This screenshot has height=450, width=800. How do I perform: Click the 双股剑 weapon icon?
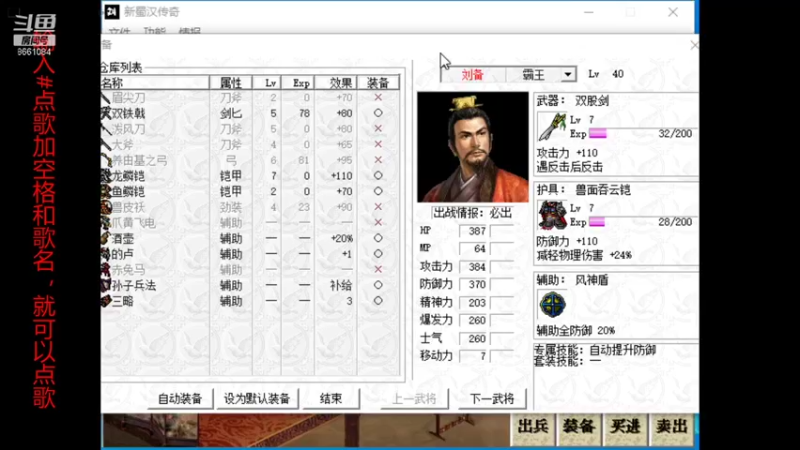tap(552, 127)
